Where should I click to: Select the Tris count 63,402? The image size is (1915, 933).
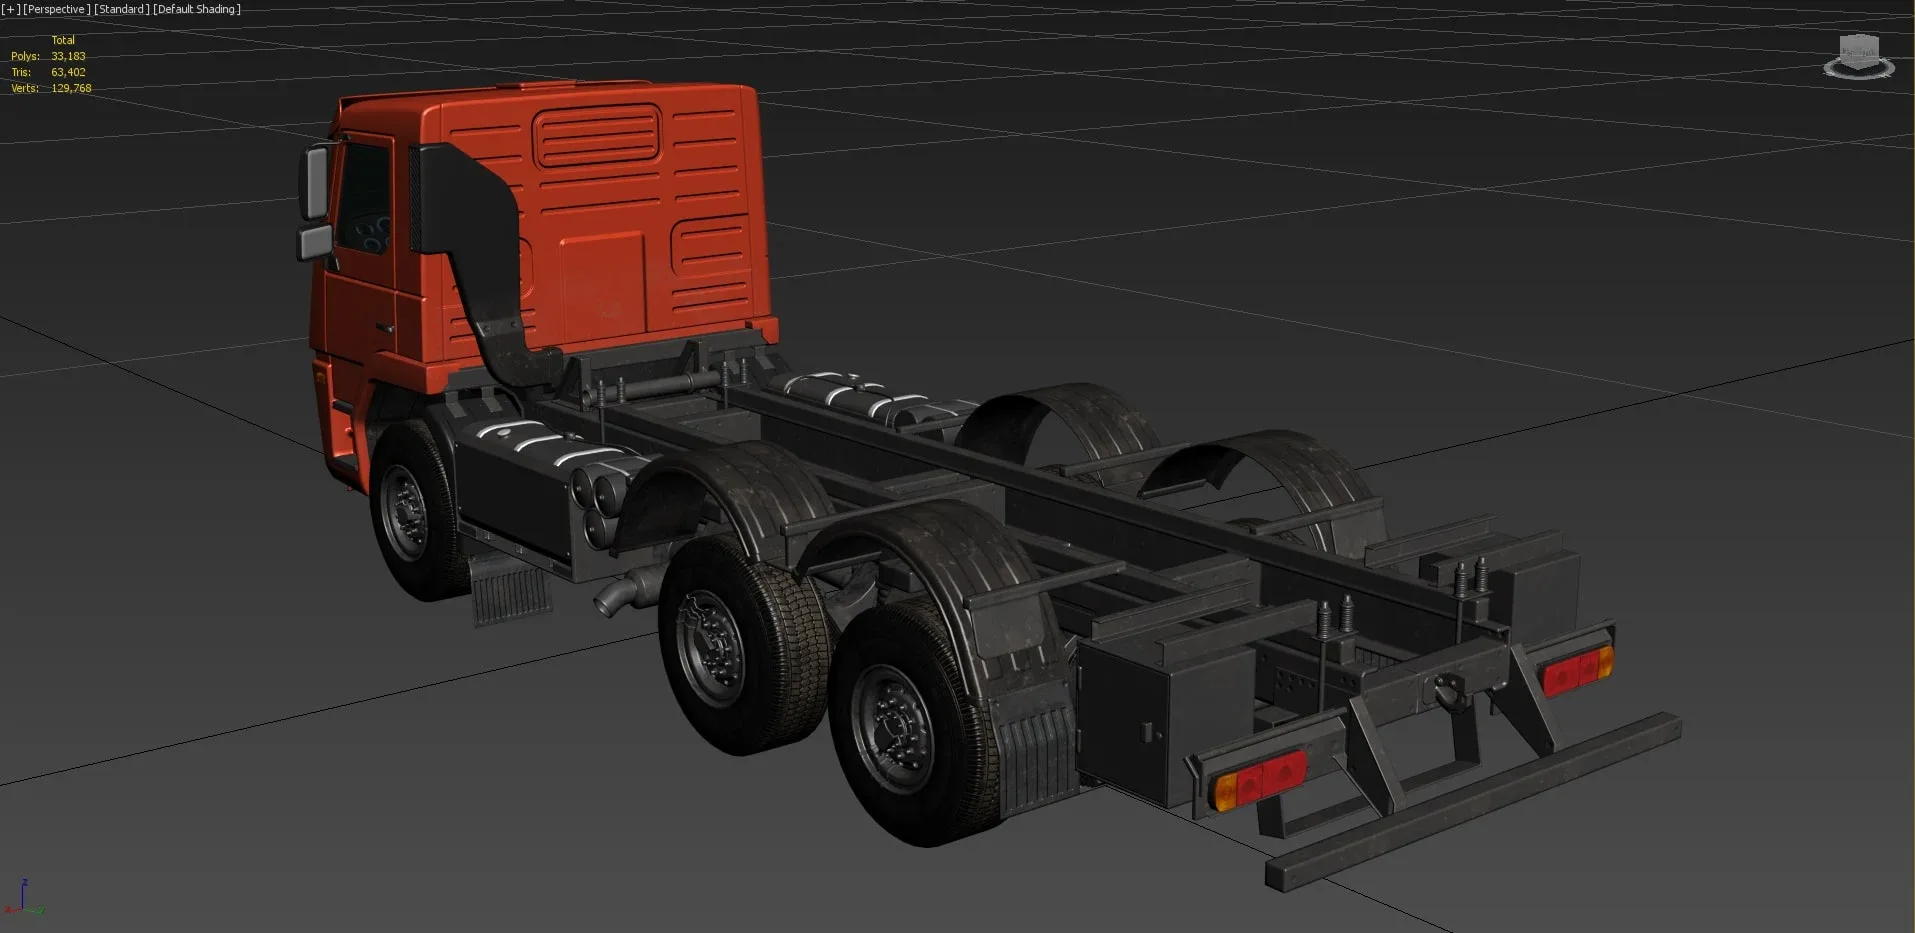[x=68, y=72]
